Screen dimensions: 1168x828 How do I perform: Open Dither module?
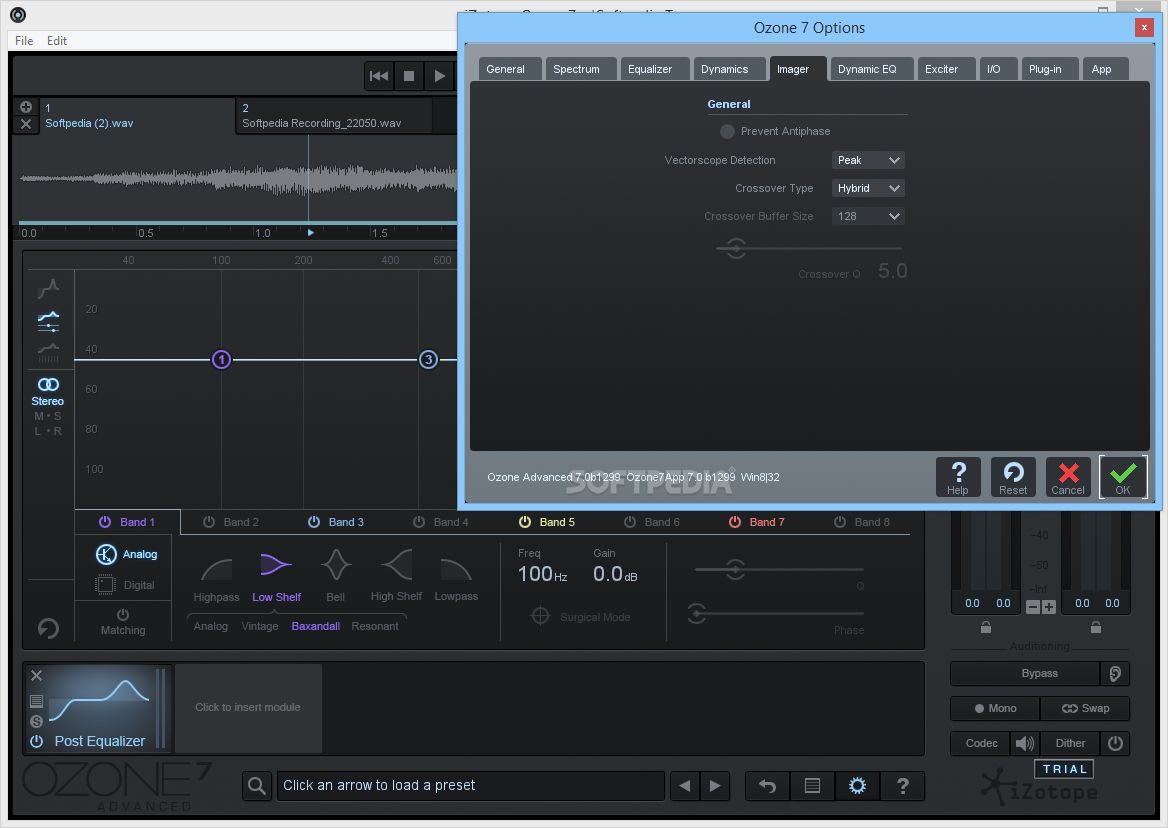coord(1070,743)
